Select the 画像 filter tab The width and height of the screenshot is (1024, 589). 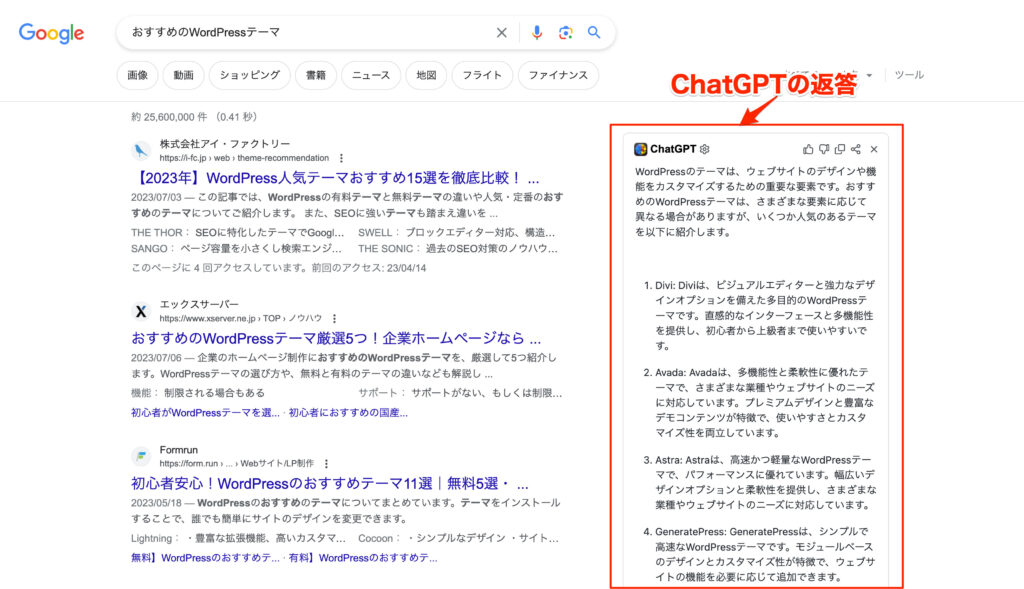point(137,75)
